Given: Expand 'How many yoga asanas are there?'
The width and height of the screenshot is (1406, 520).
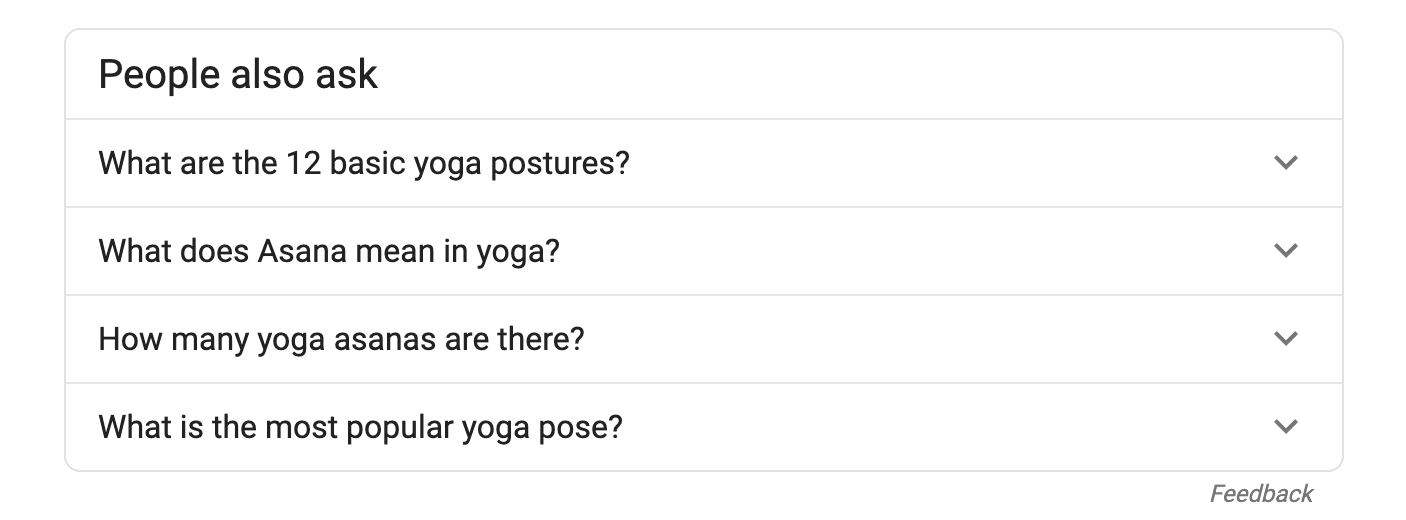Looking at the screenshot, I should click(x=703, y=339).
